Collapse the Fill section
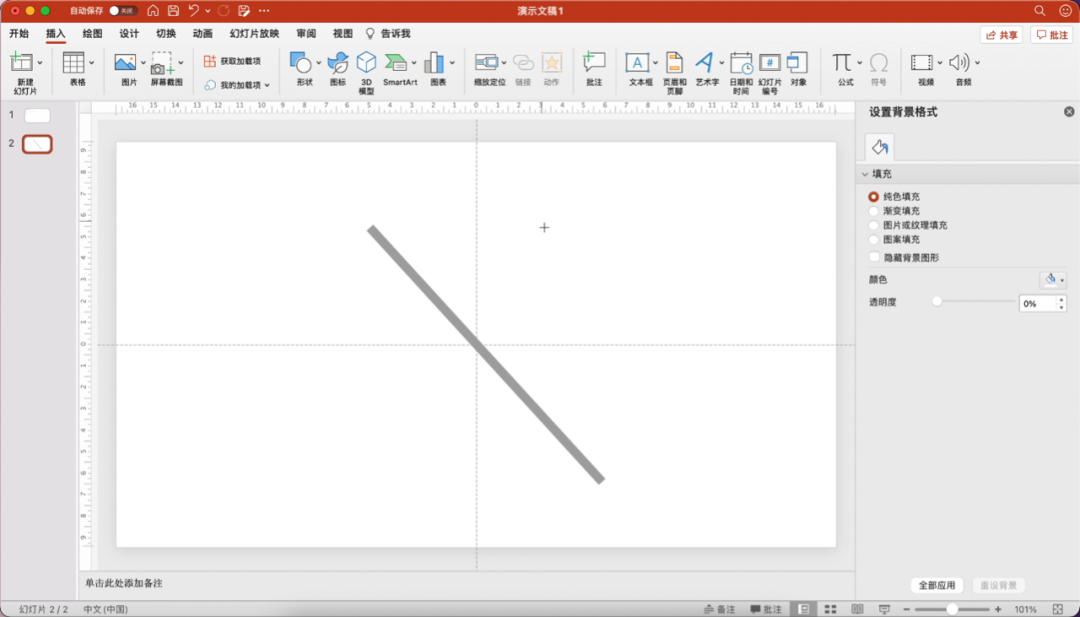Screen dimensions: 1080x617 [865, 174]
